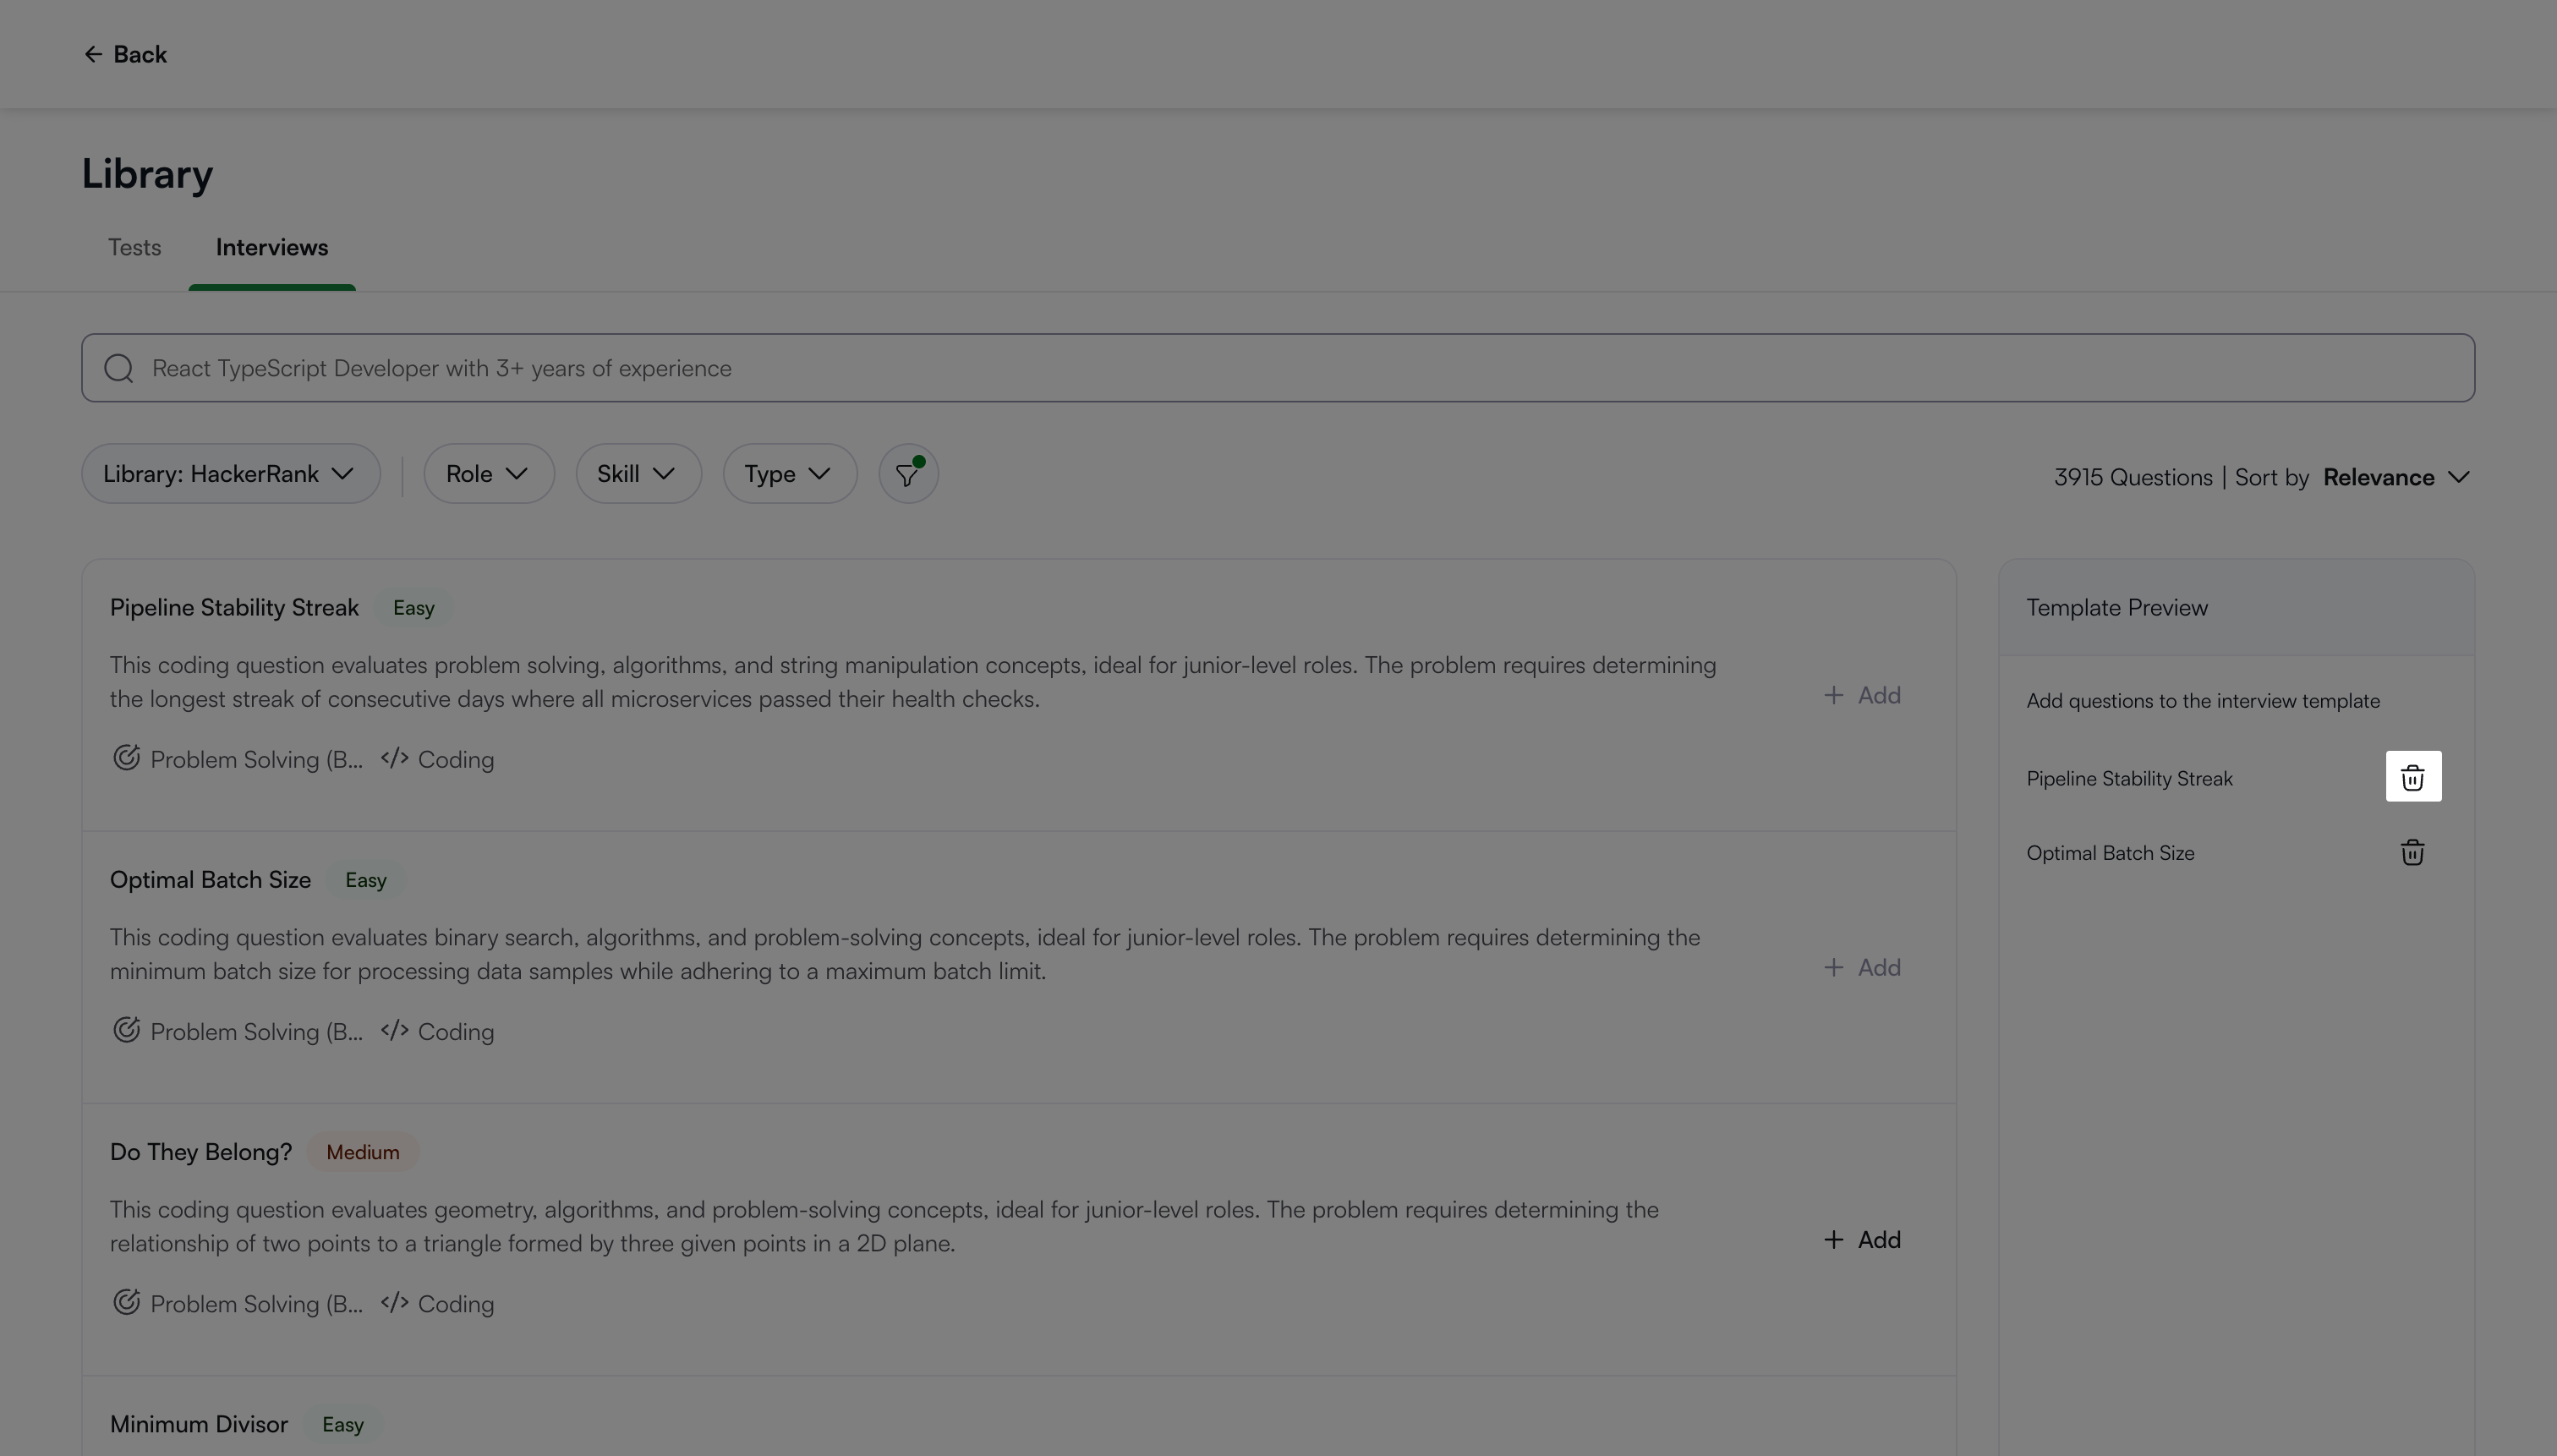Add Pipeline Stability Streak question
The image size is (2557, 1456).
1862,695
